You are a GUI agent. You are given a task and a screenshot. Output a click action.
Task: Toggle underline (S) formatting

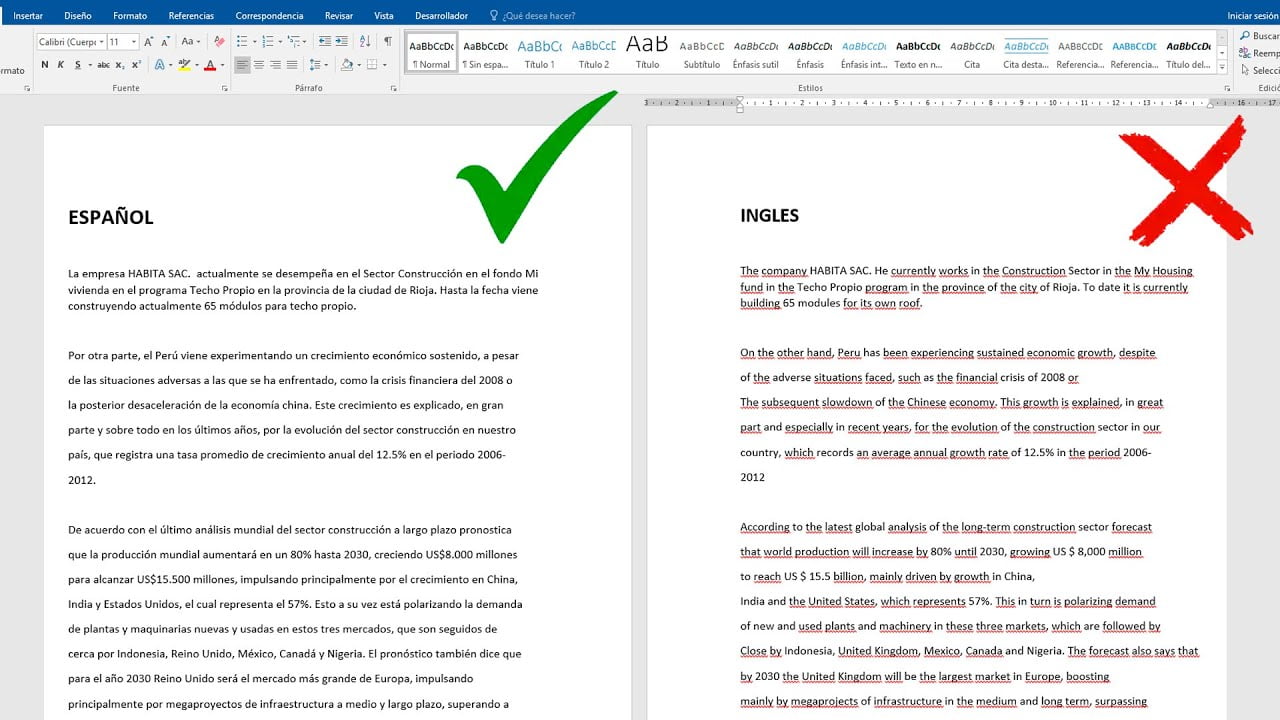coord(77,65)
